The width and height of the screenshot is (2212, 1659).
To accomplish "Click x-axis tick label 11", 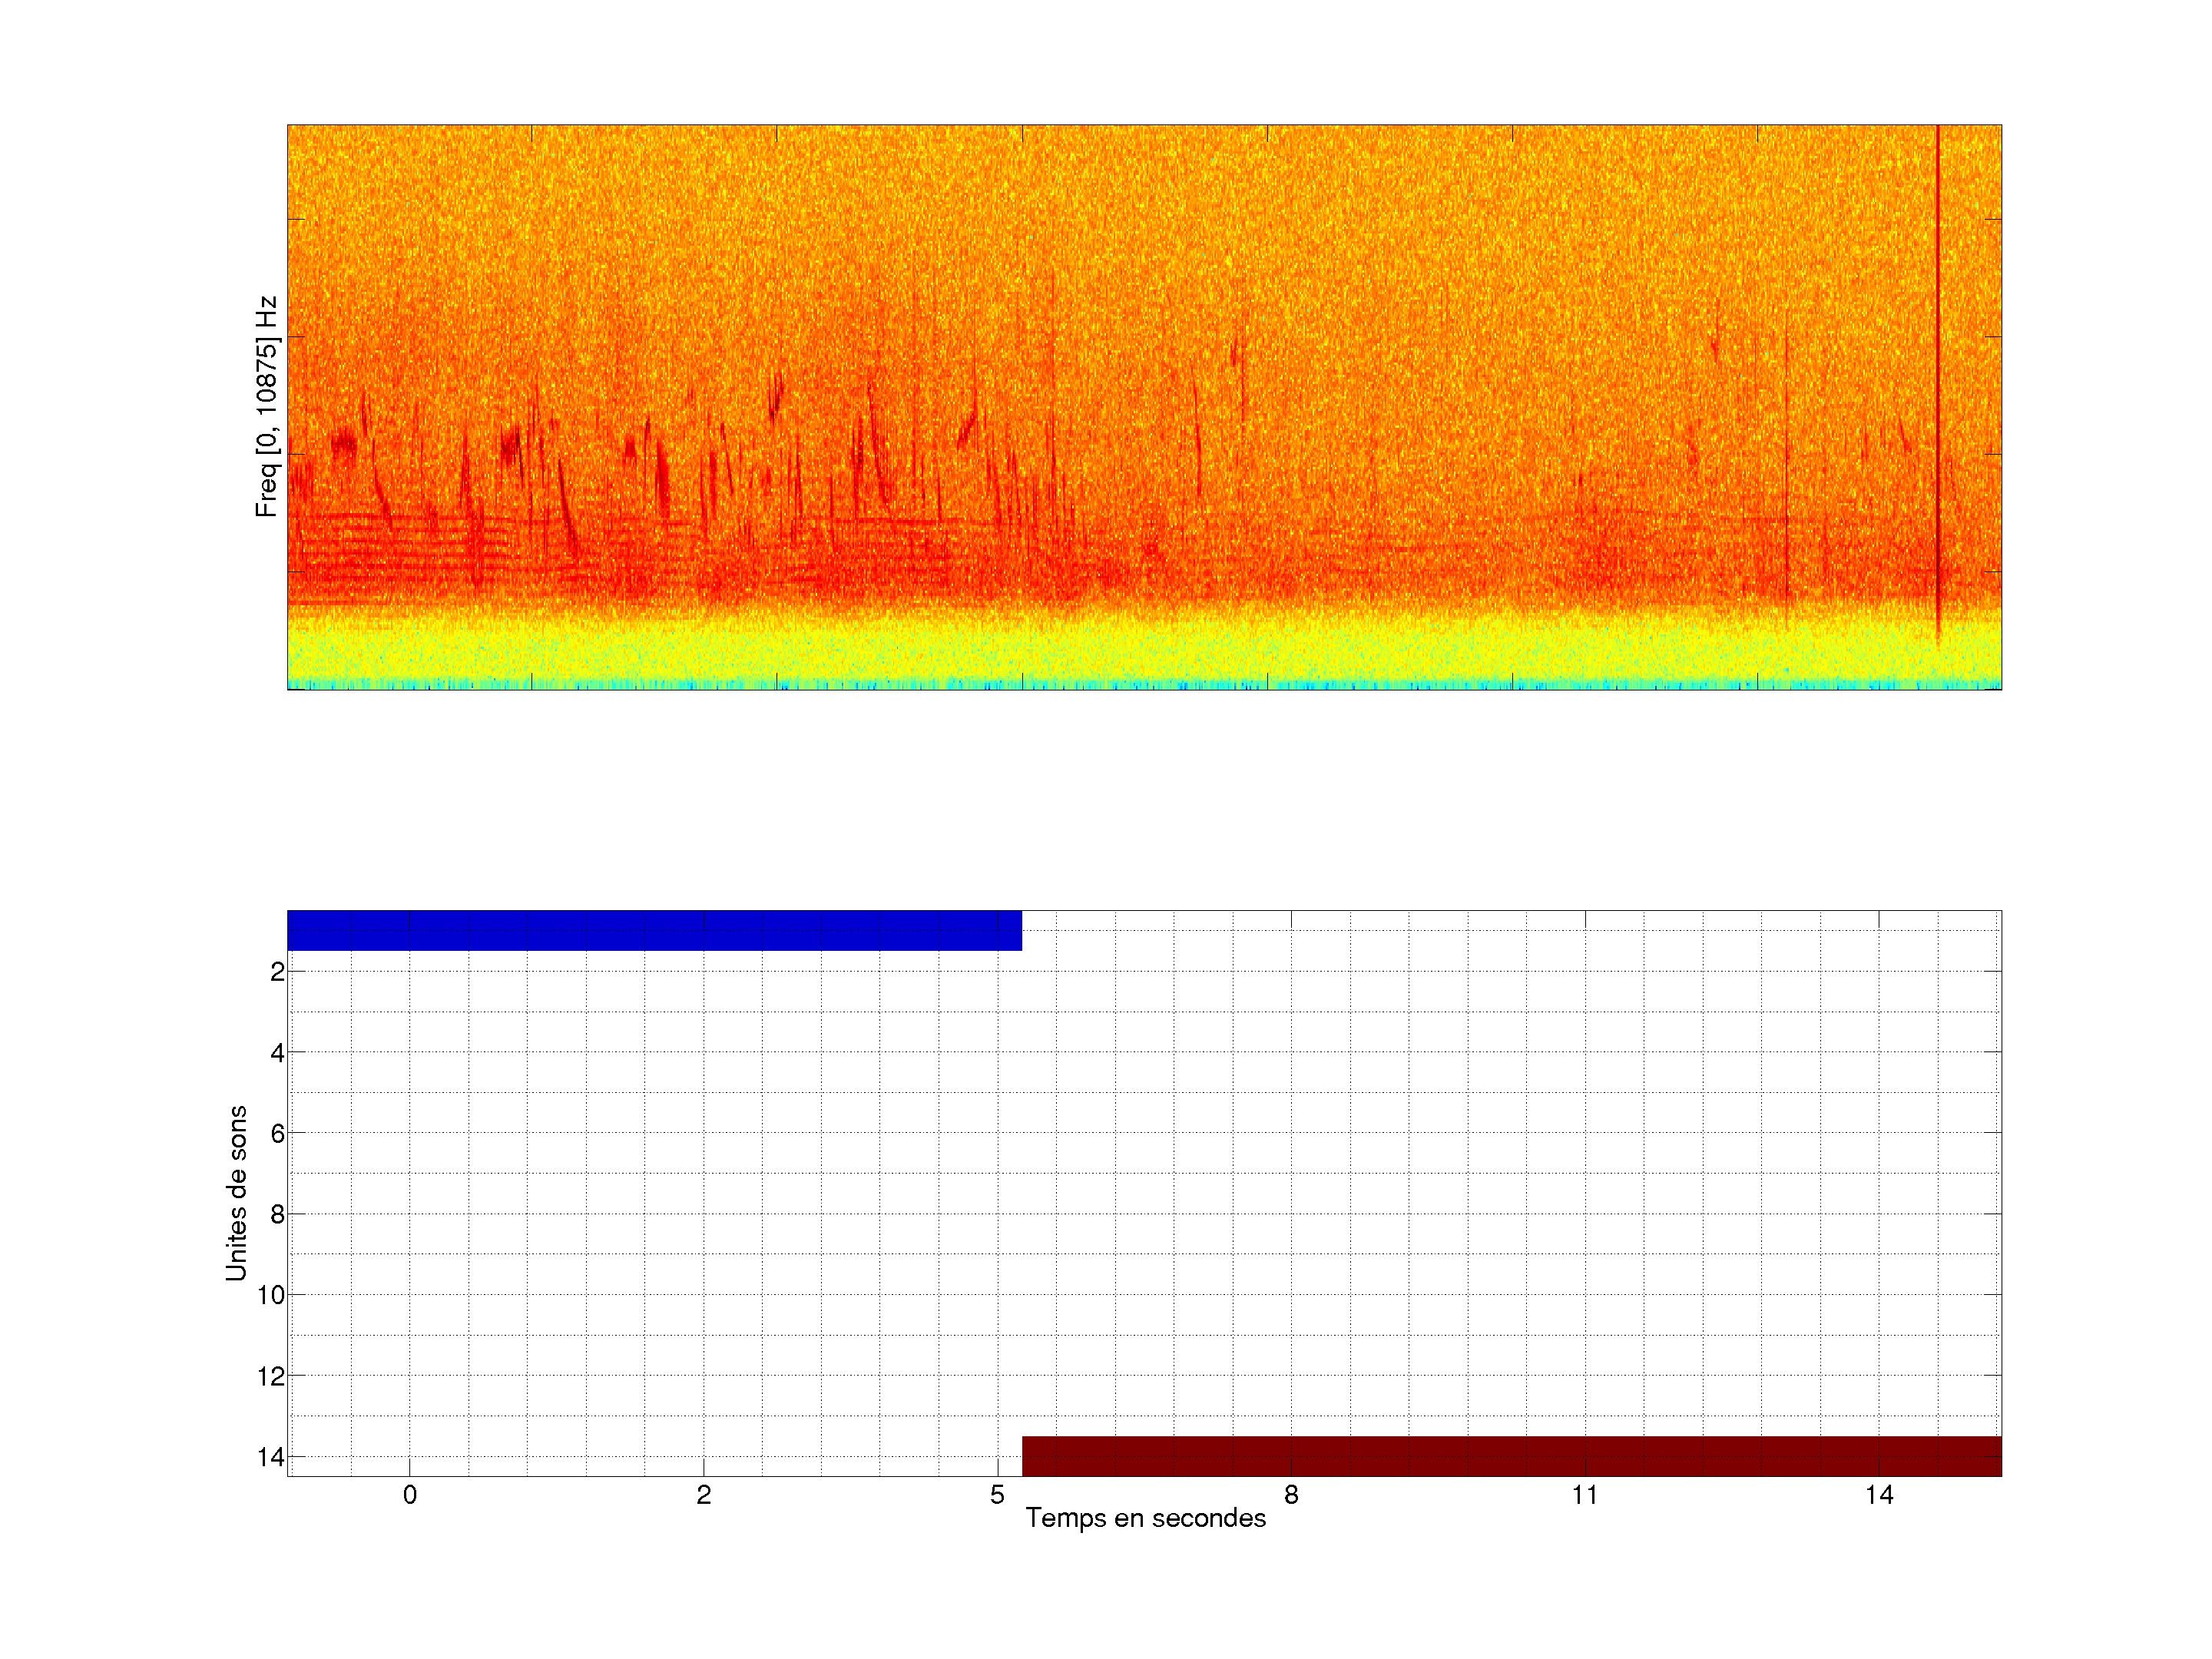I will click(x=1585, y=1495).
